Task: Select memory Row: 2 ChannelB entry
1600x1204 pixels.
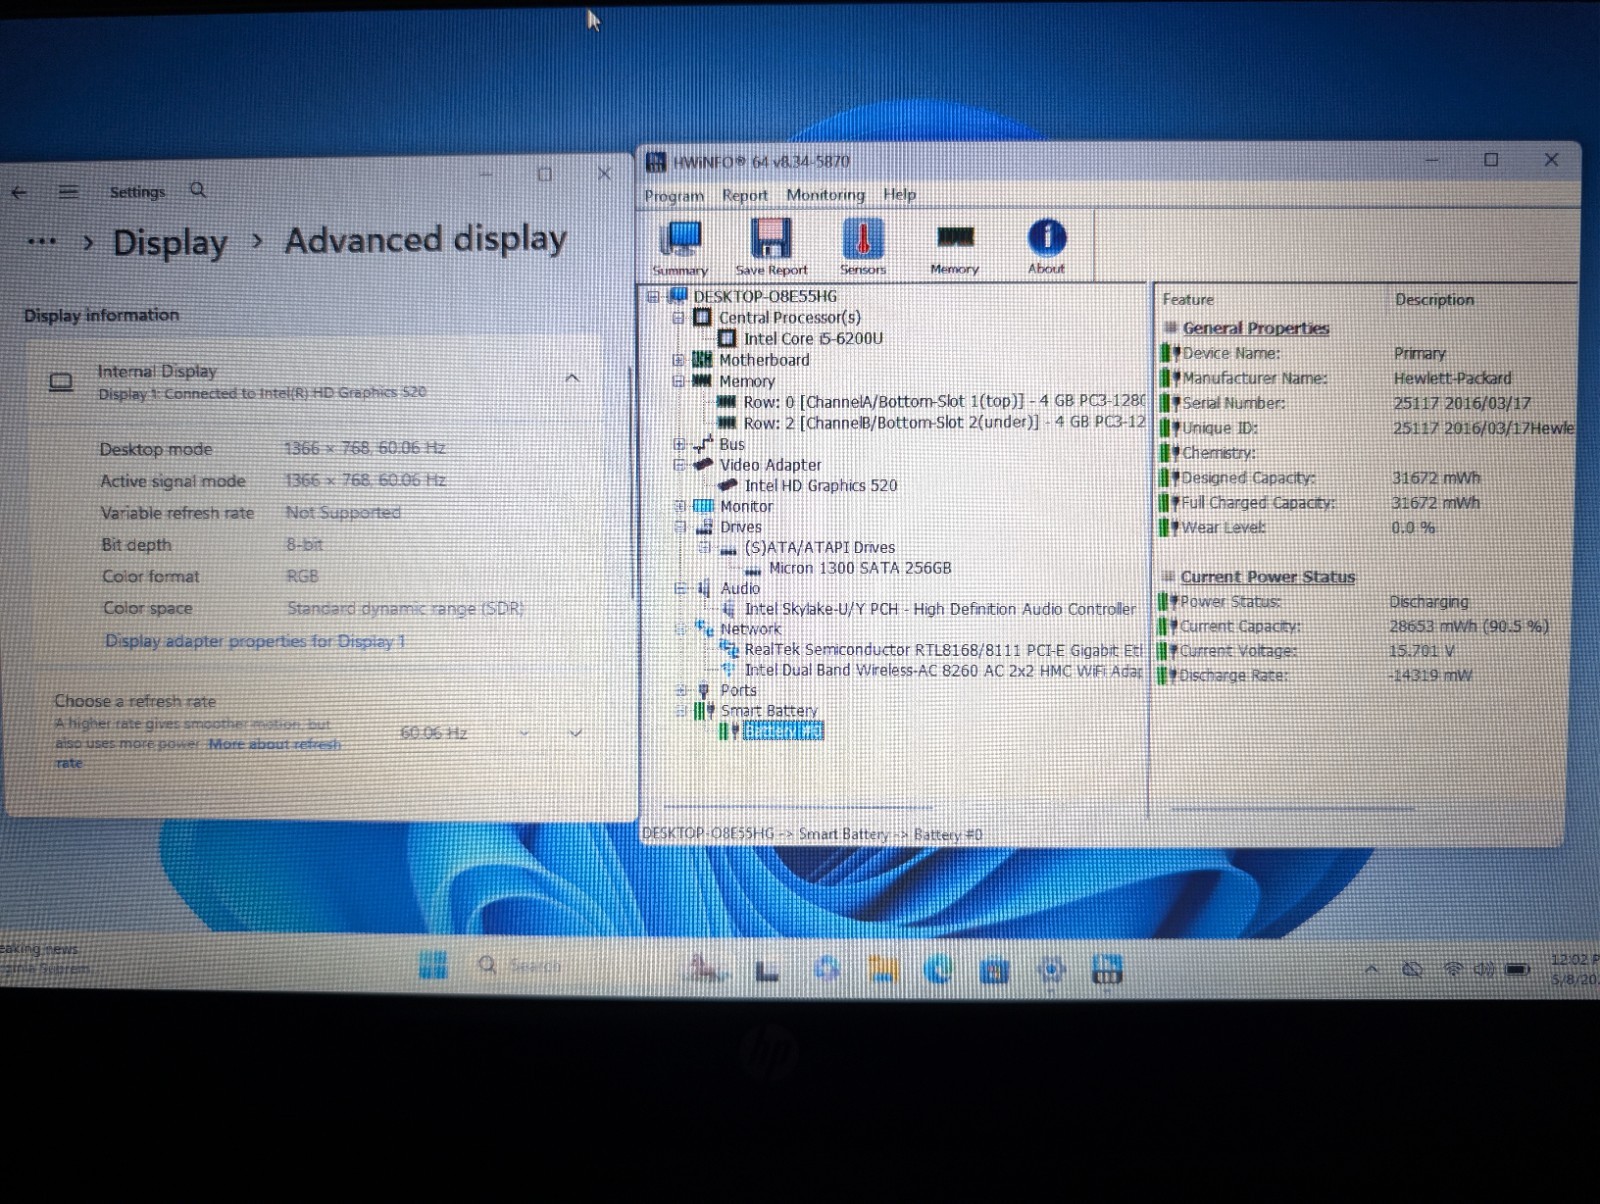Action: (944, 422)
